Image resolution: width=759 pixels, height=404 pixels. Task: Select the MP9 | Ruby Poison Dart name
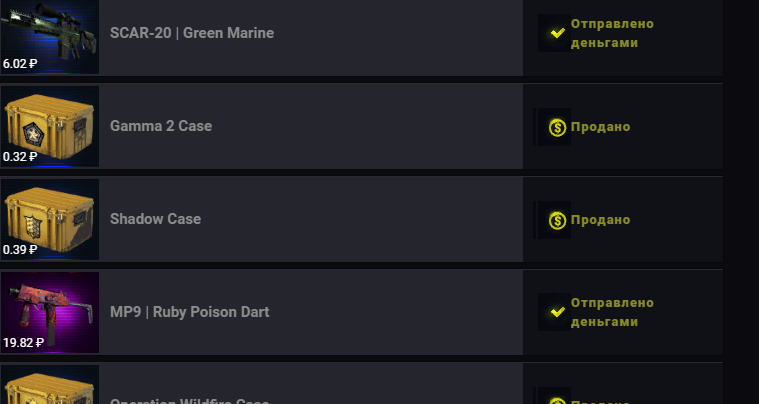click(189, 312)
